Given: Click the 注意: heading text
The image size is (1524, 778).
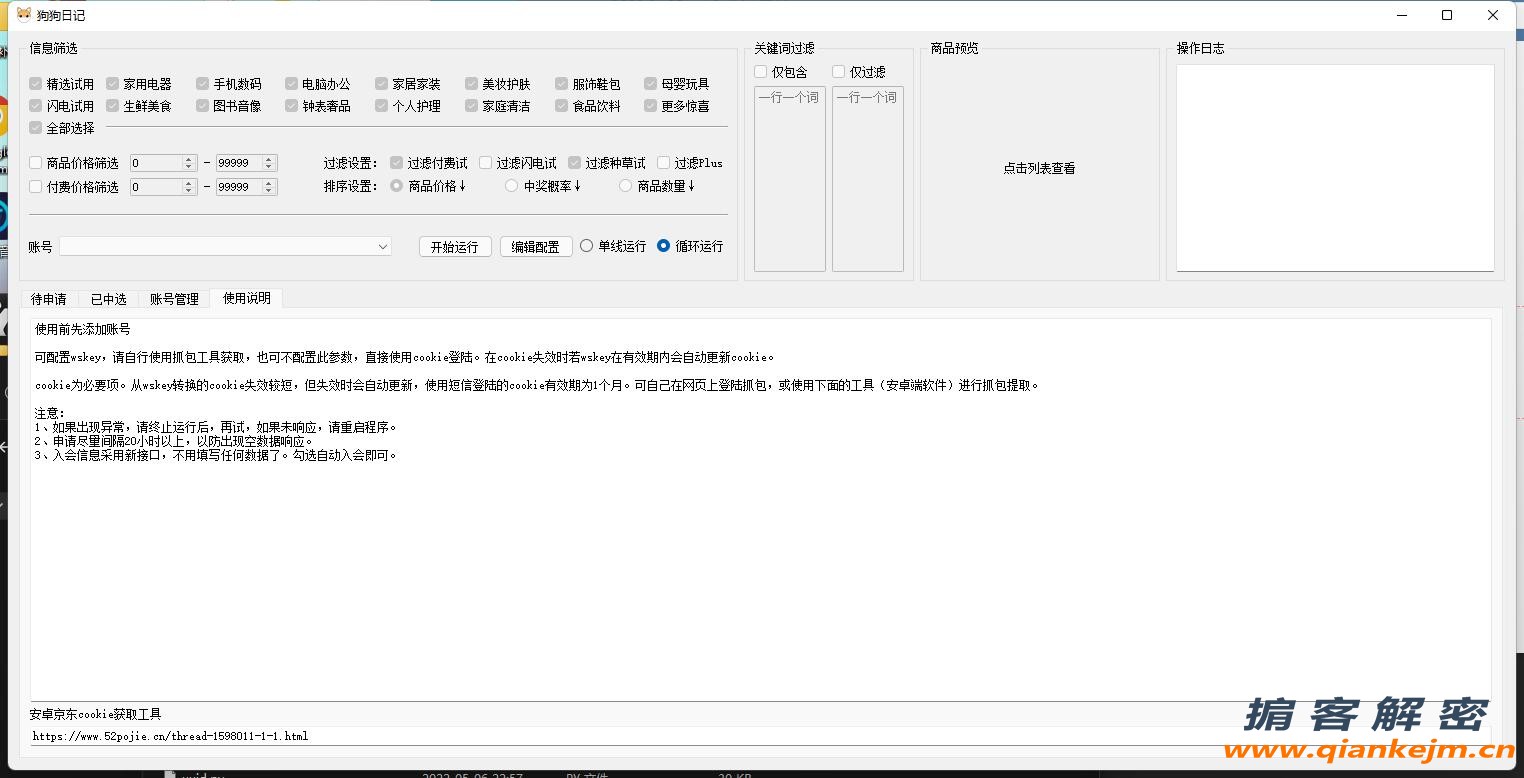Looking at the screenshot, I should pos(49,413).
